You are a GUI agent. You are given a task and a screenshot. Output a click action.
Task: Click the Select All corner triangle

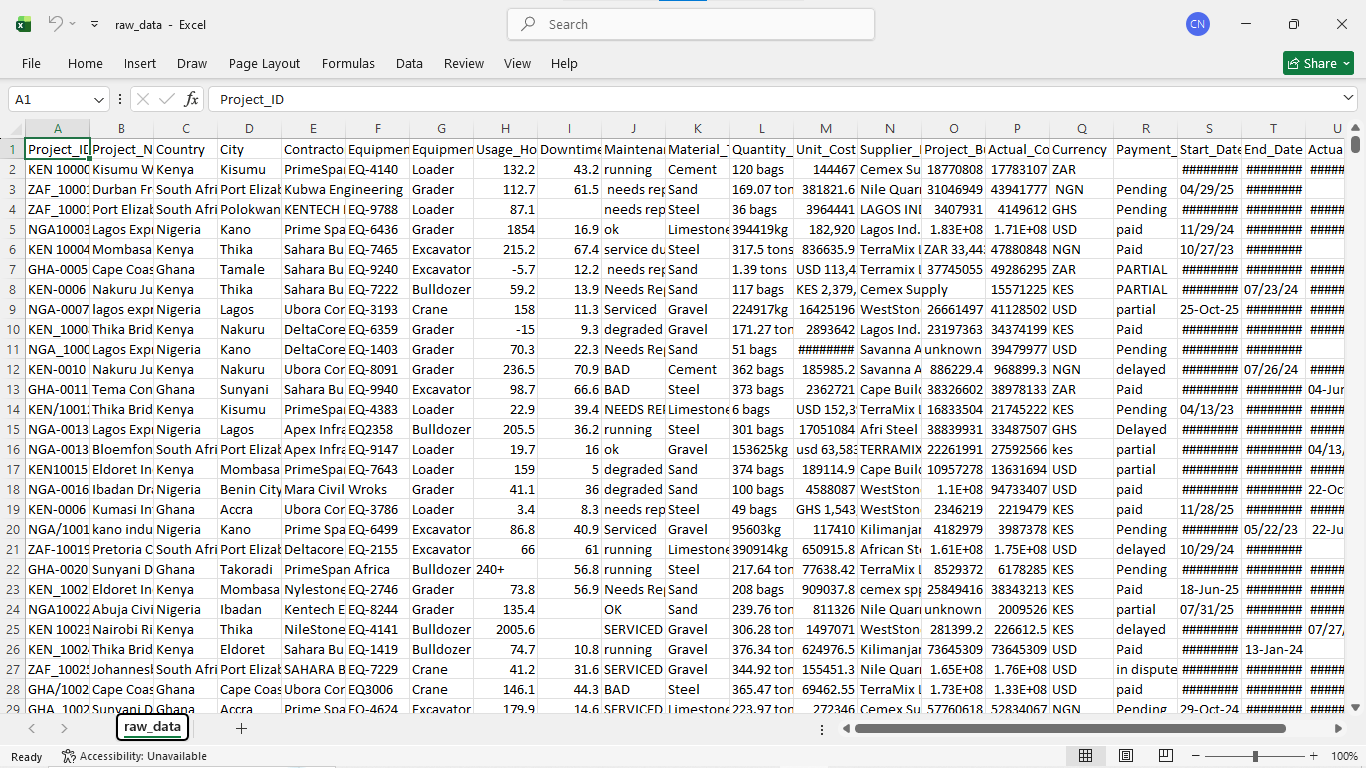coord(12,128)
